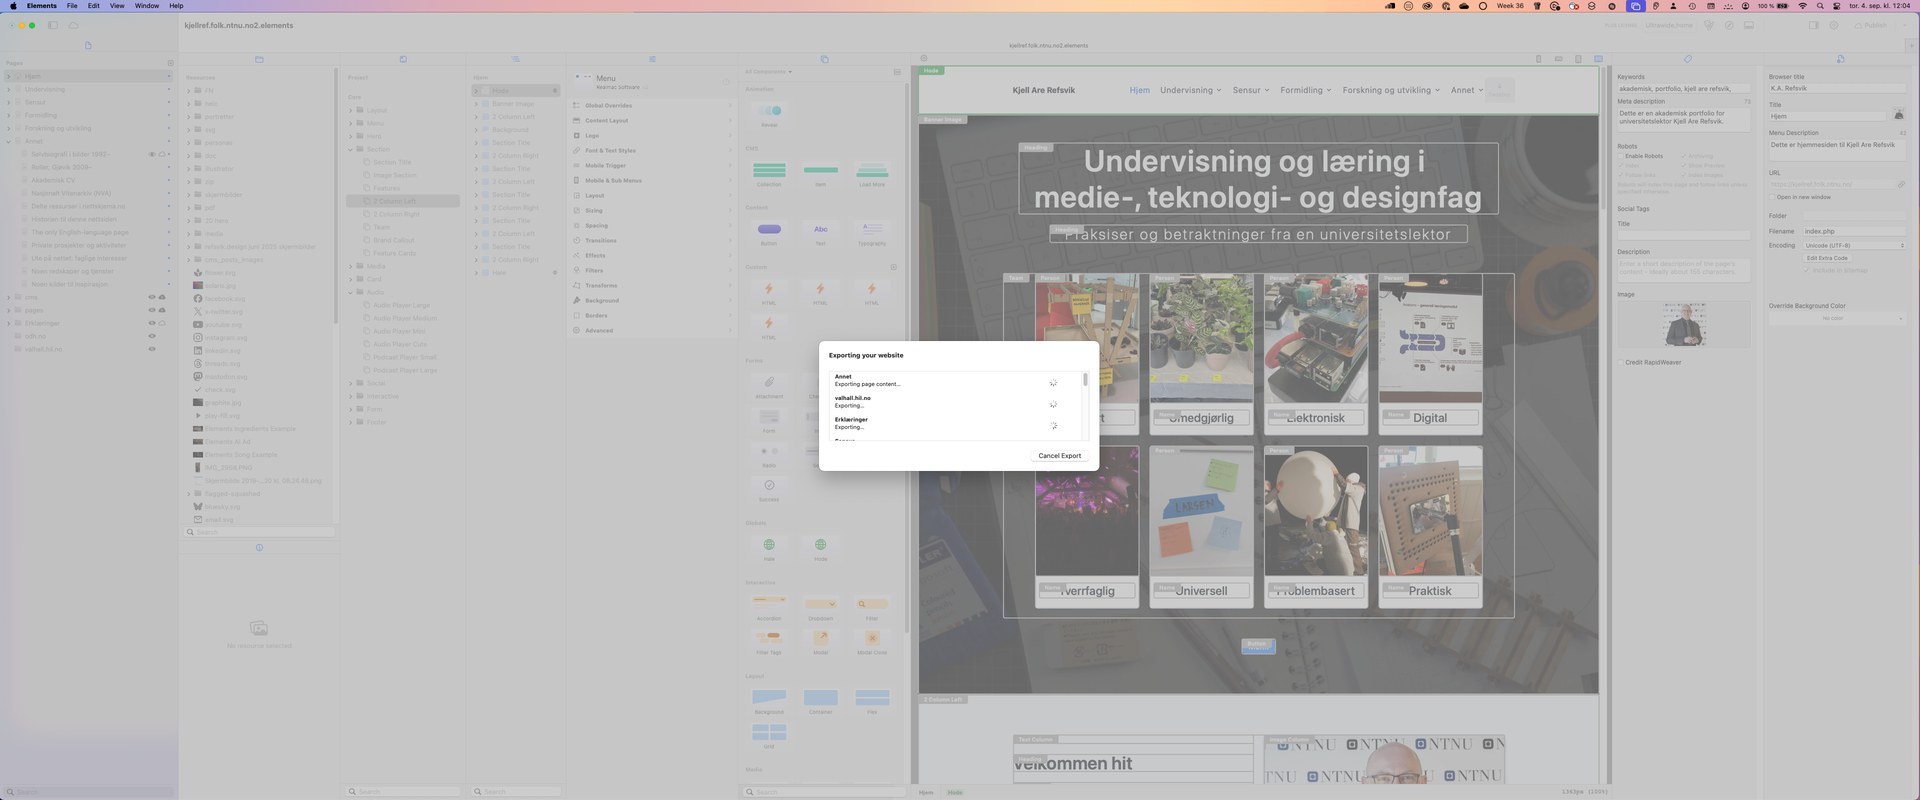Toggle visibility of the cms folder
The height and width of the screenshot is (800, 1920).
(152, 297)
